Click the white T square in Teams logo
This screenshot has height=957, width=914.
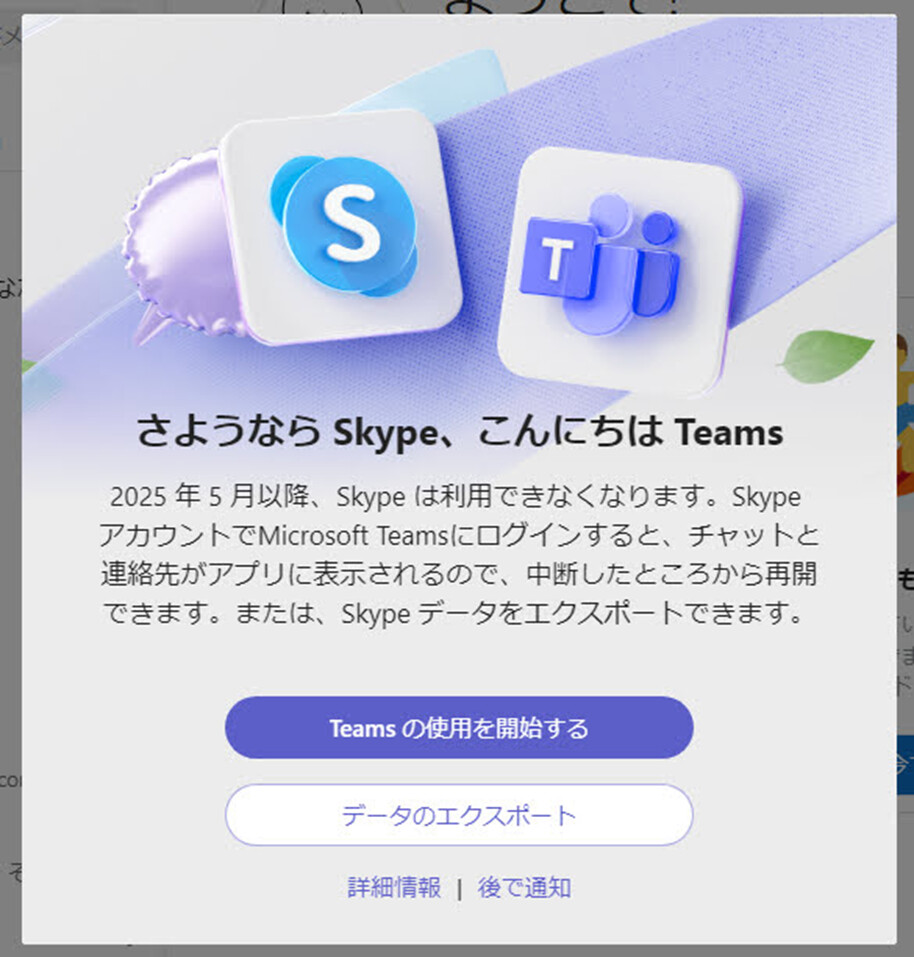point(557,259)
